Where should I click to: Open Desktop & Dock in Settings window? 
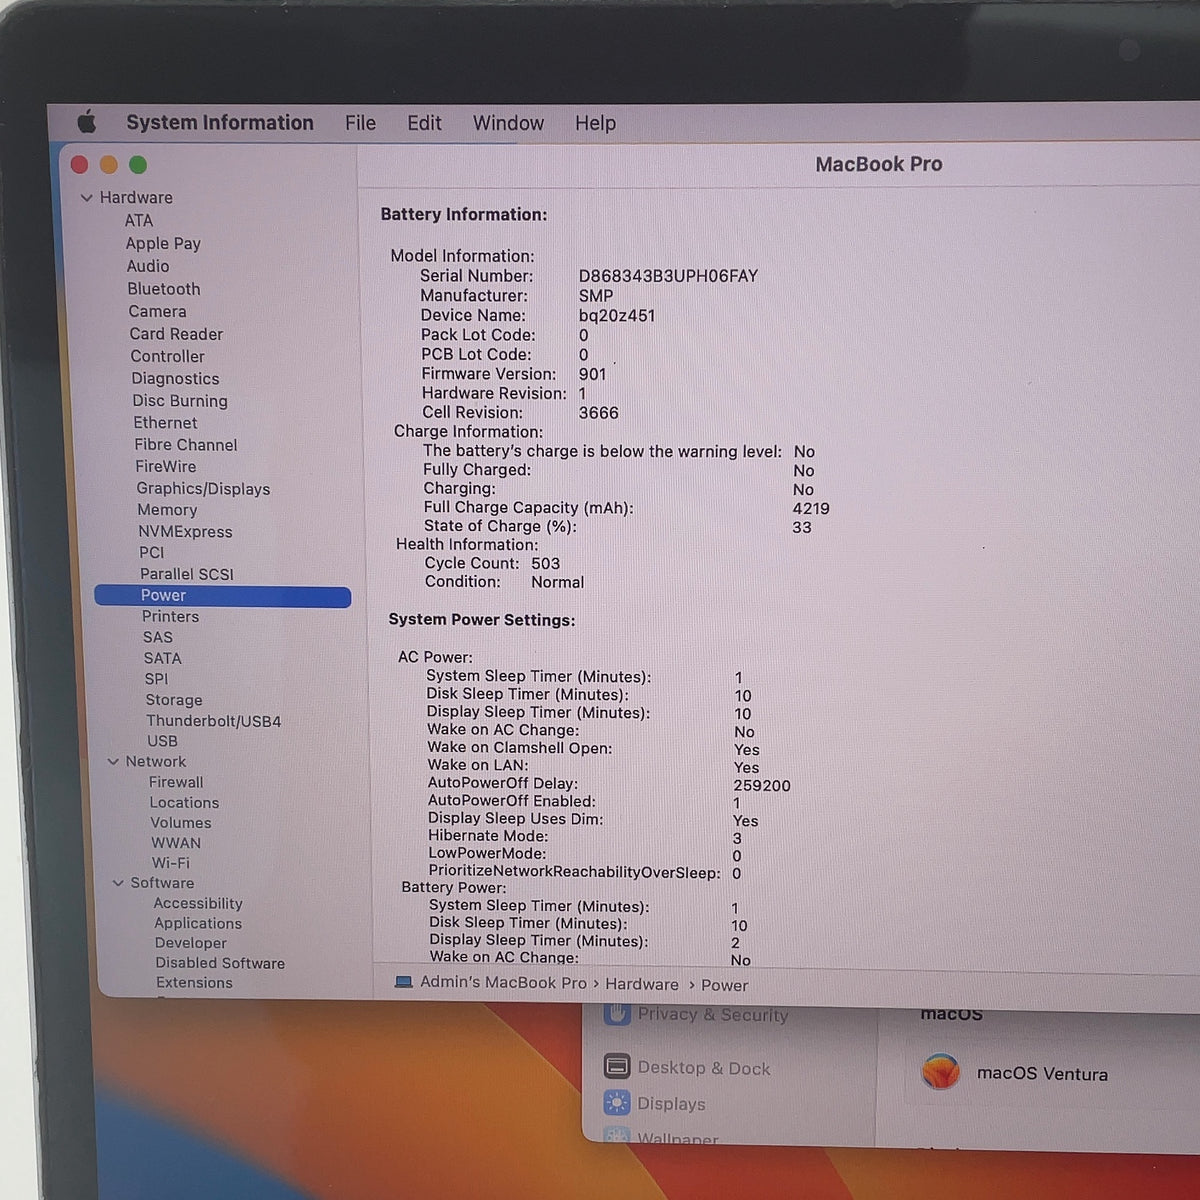tap(704, 1068)
